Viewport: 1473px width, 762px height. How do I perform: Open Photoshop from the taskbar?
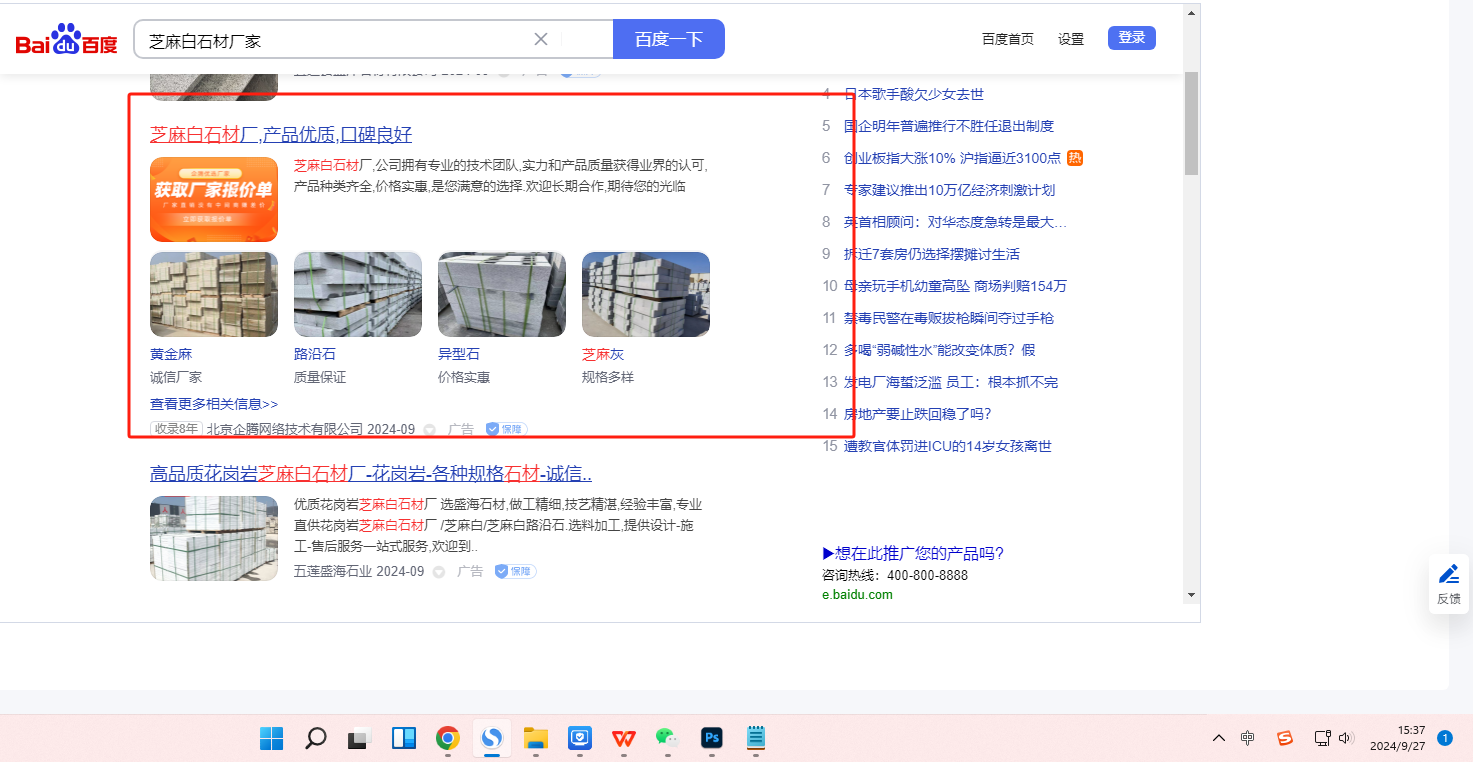click(x=712, y=738)
